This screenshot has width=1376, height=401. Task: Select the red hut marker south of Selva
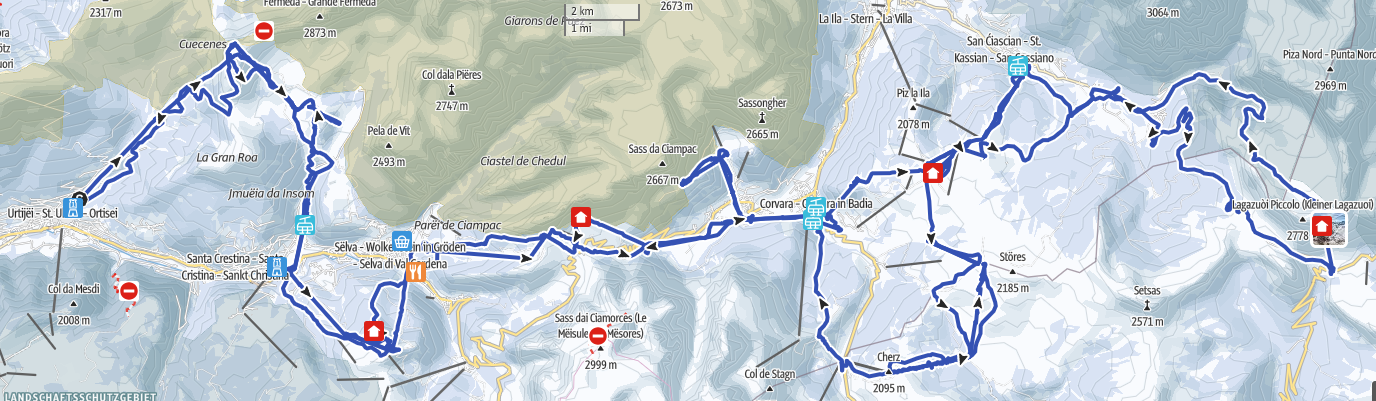point(374,331)
